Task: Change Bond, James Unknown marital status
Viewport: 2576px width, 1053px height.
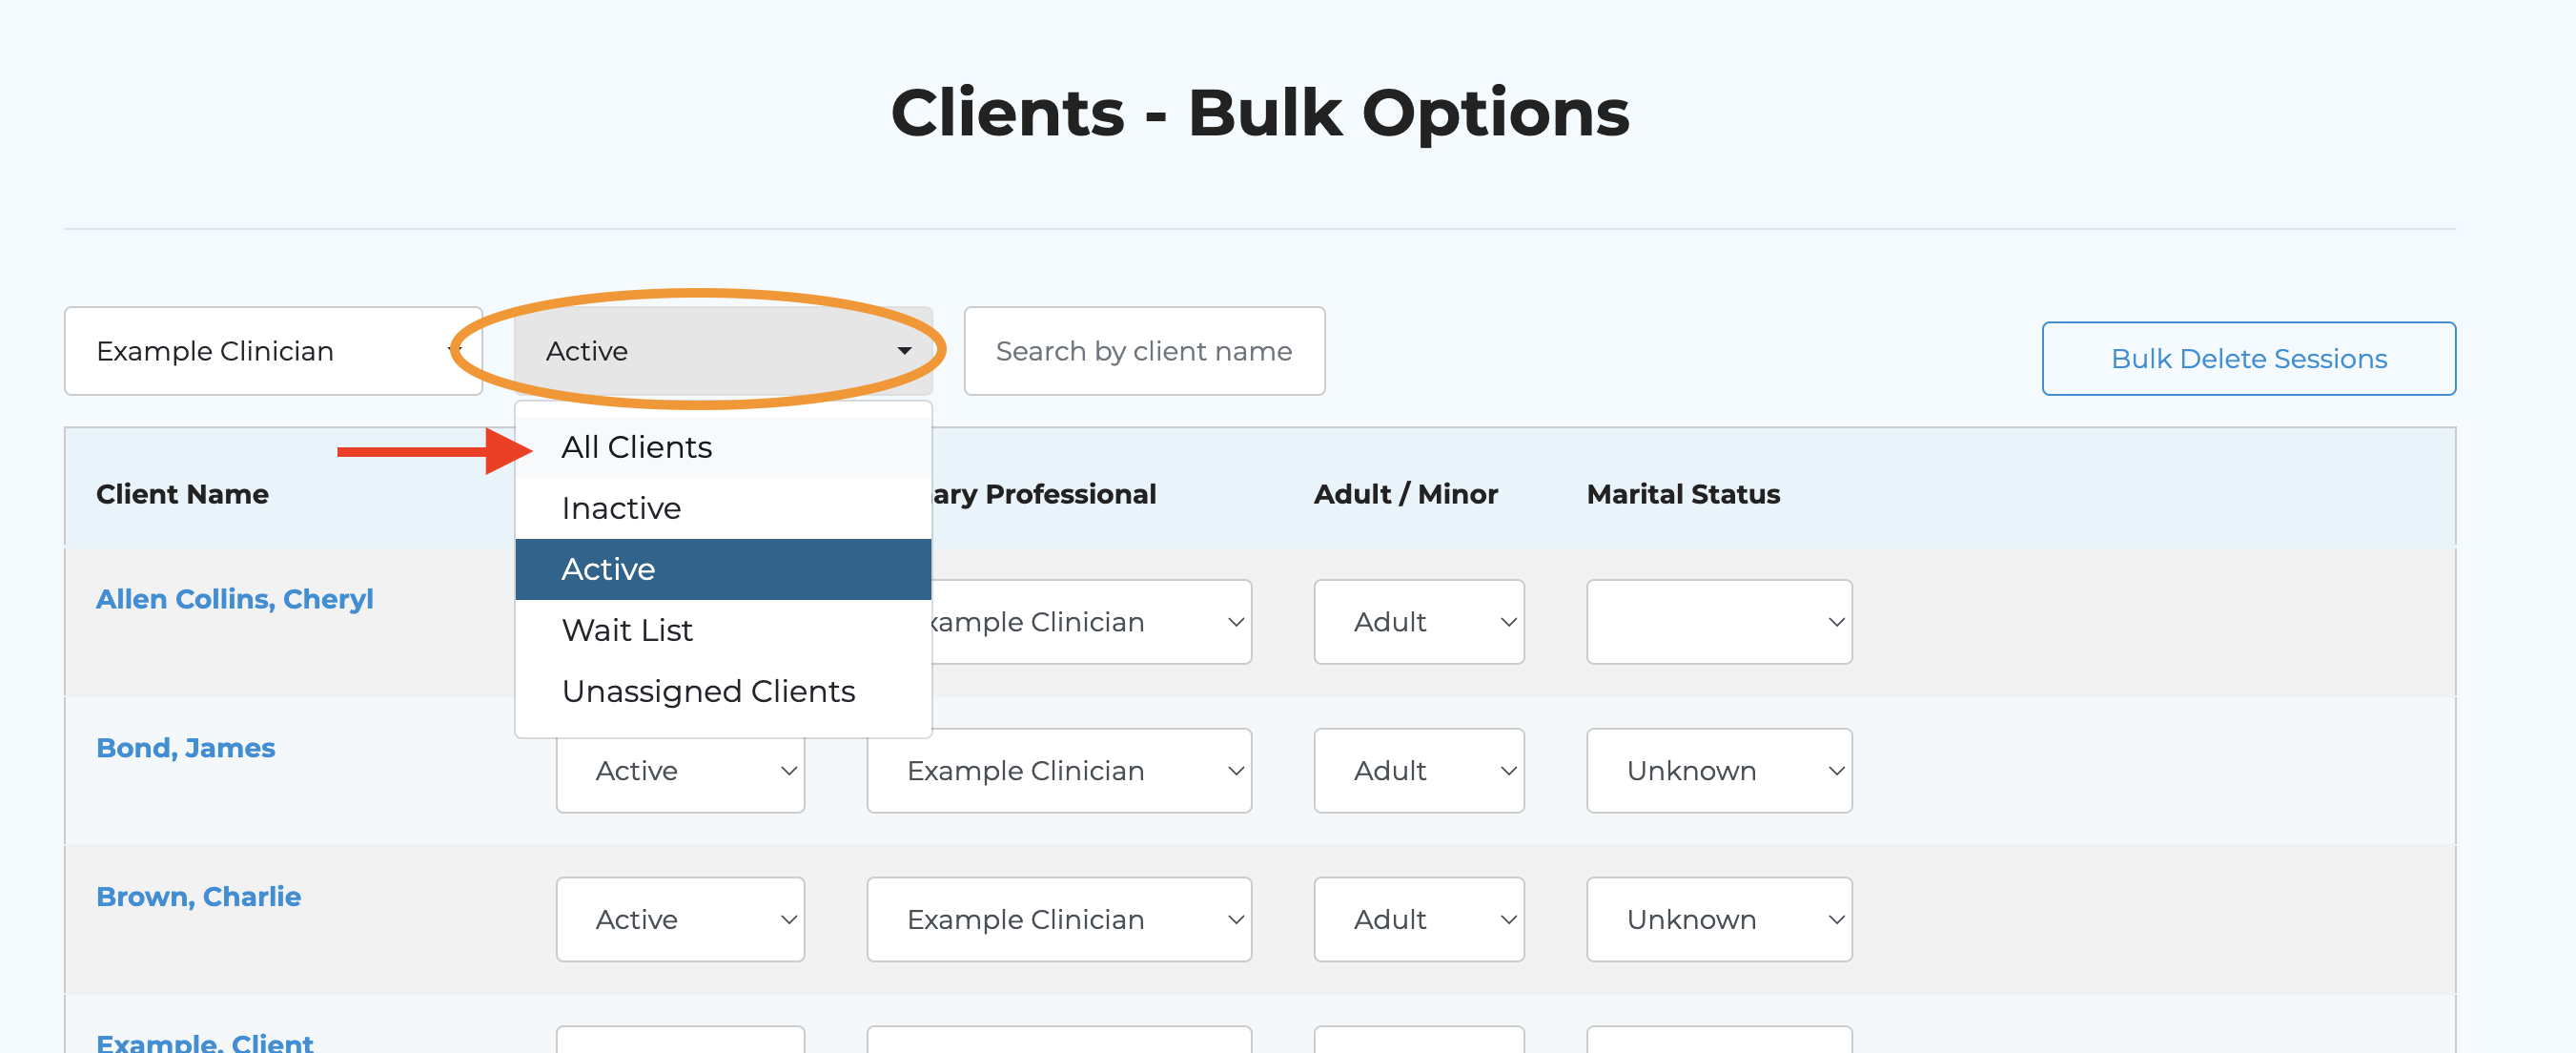Action: [x=1718, y=771]
